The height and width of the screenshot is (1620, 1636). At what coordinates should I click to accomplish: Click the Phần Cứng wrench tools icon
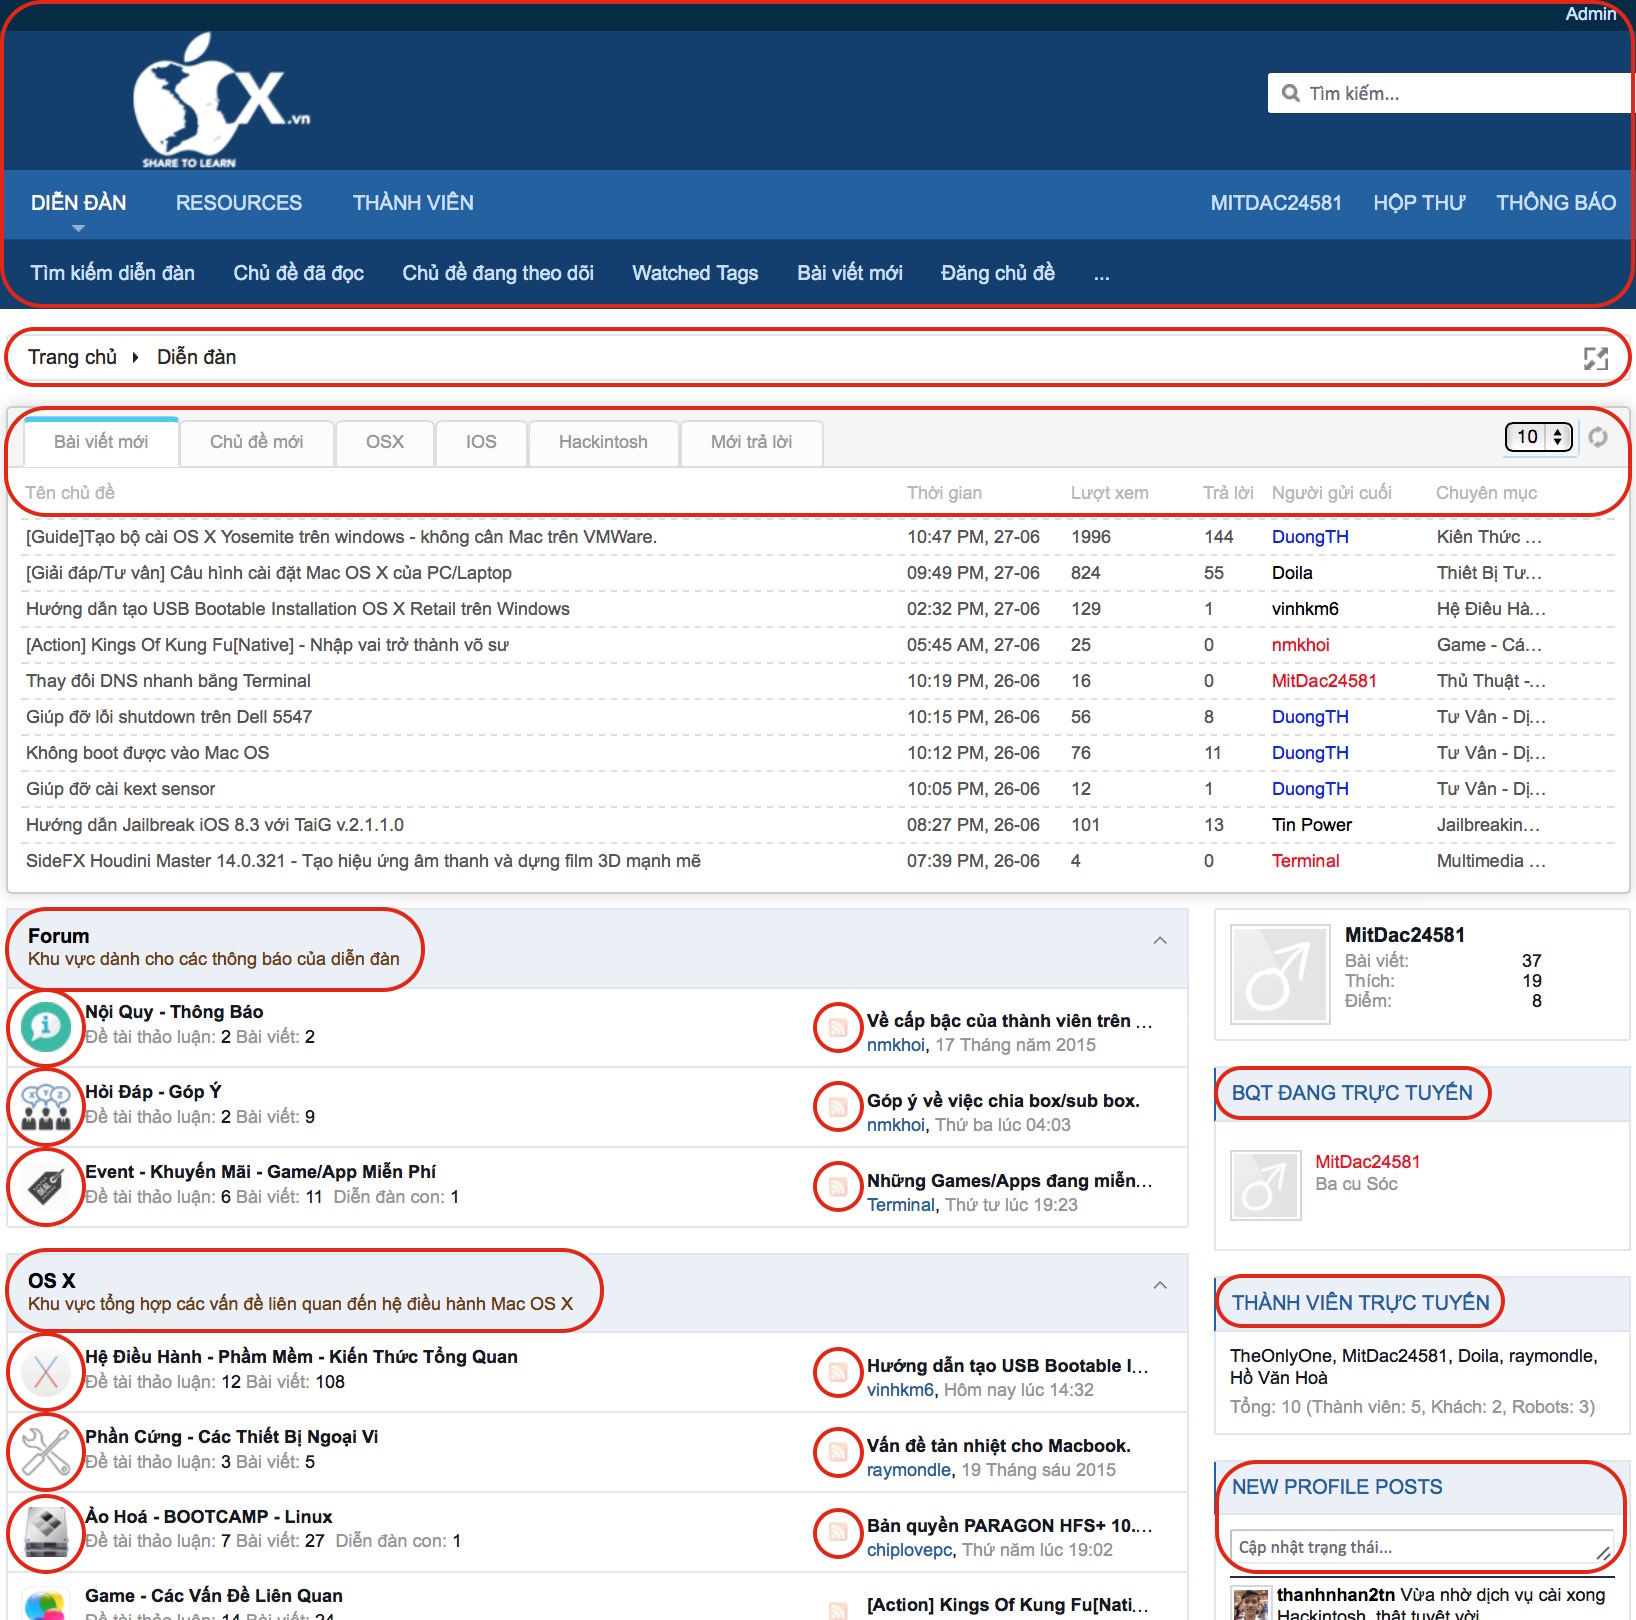pyautogui.click(x=45, y=1451)
